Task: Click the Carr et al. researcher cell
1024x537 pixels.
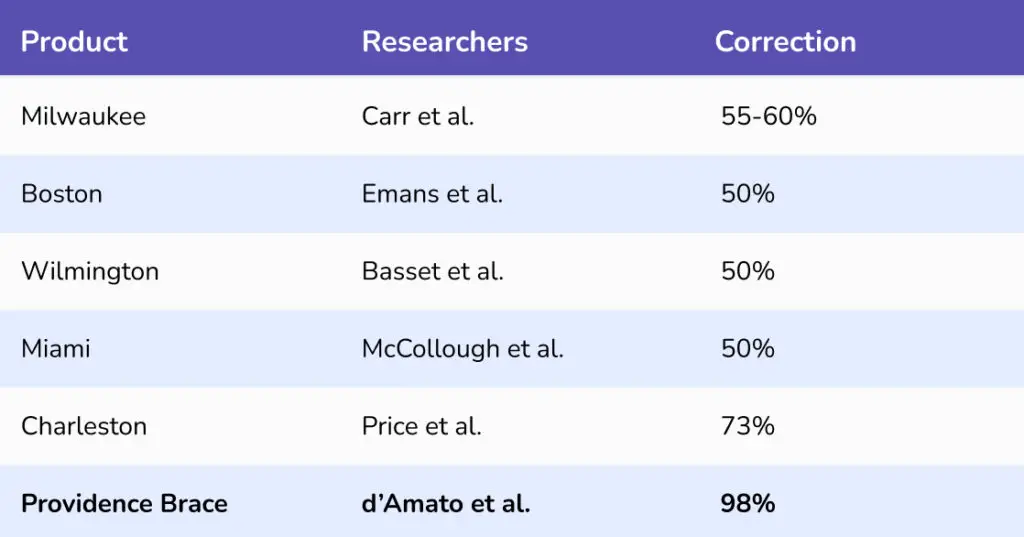Action: [x=417, y=116]
